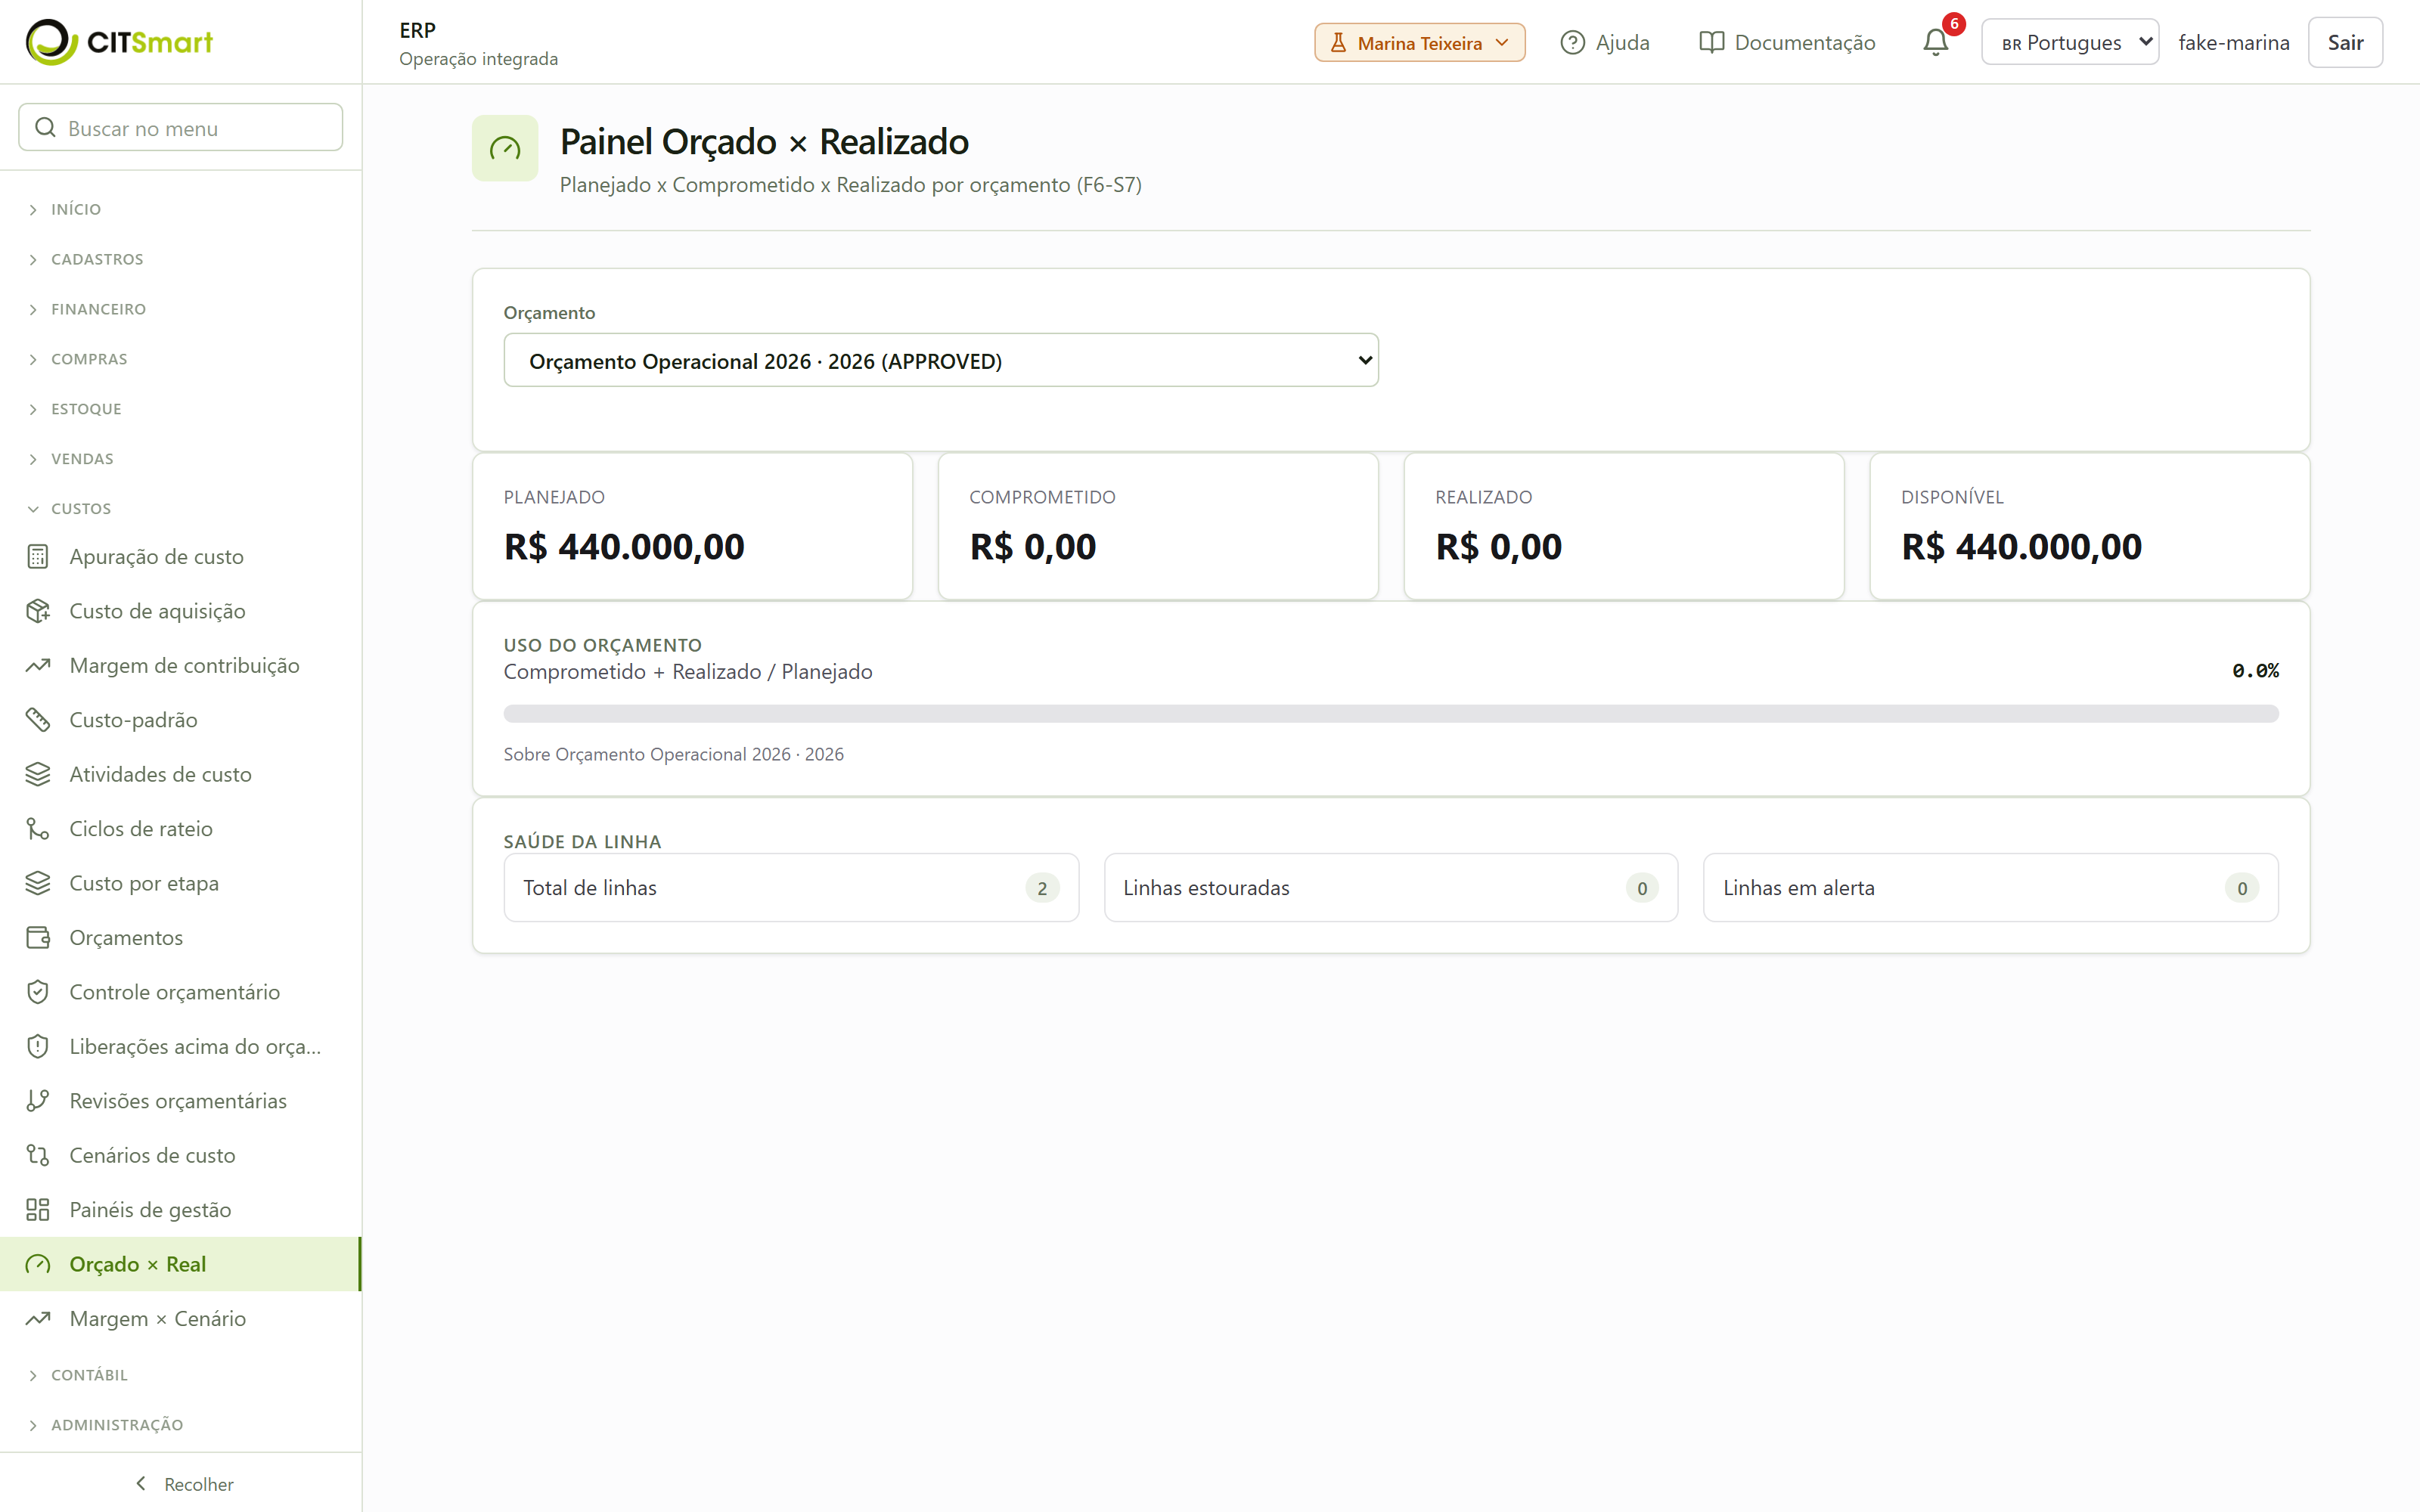Image resolution: width=2420 pixels, height=1512 pixels.
Task: Open the notifications bell
Action: [x=1936, y=43]
